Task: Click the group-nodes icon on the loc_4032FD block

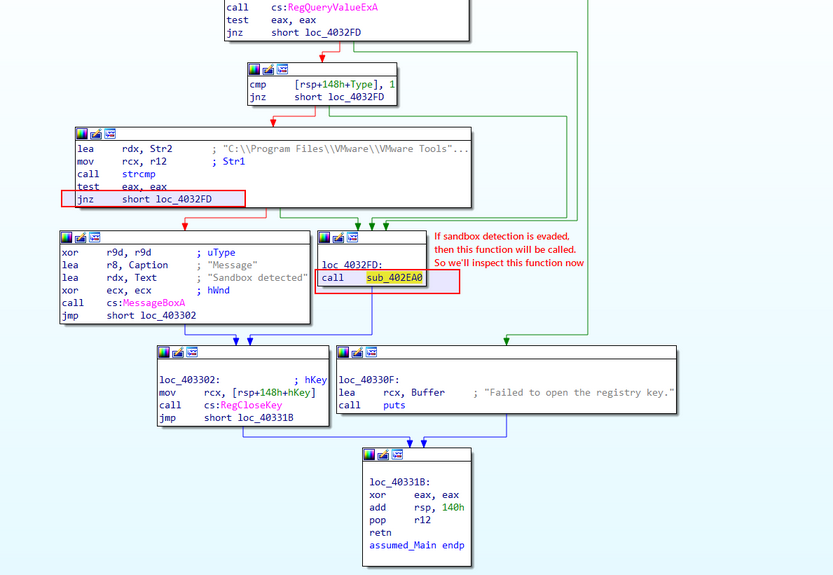Action: coord(352,237)
